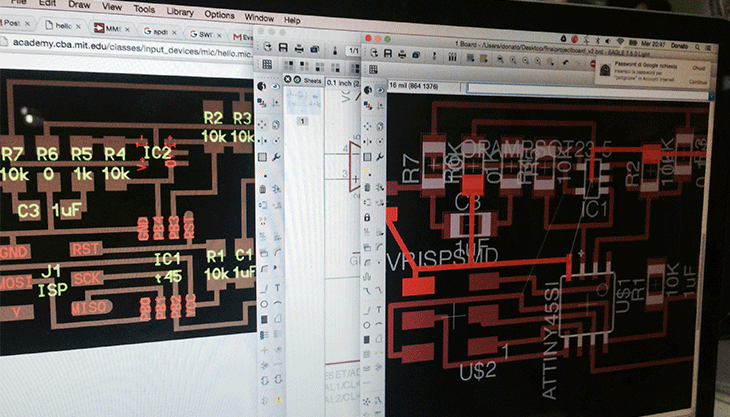Open the Window menu

point(259,18)
